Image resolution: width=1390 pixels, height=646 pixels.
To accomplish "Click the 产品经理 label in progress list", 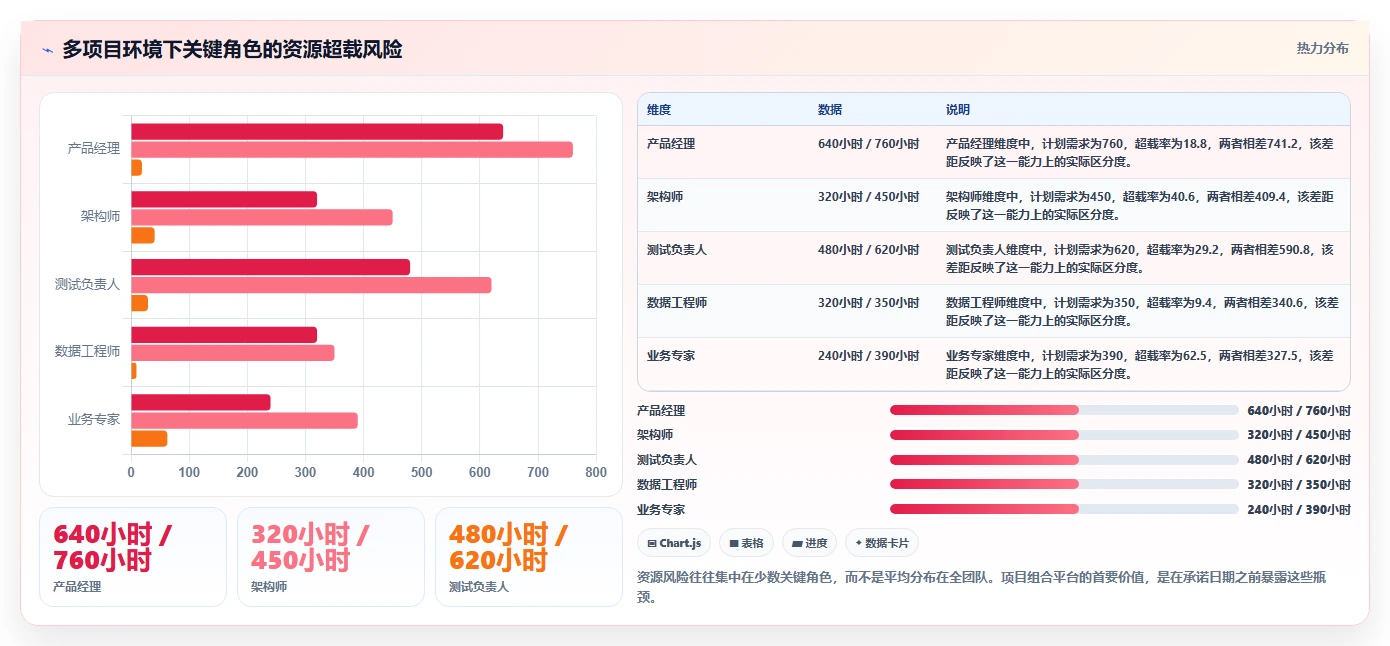I will pyautogui.click(x=661, y=411).
